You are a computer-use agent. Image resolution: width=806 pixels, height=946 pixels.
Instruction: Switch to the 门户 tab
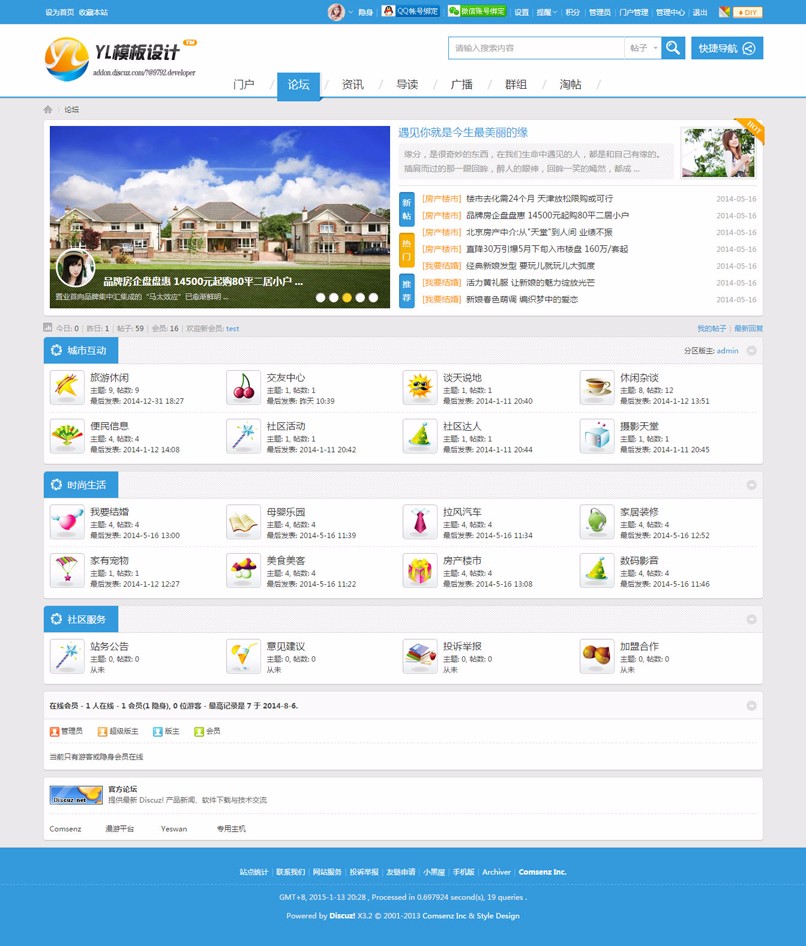(243, 85)
